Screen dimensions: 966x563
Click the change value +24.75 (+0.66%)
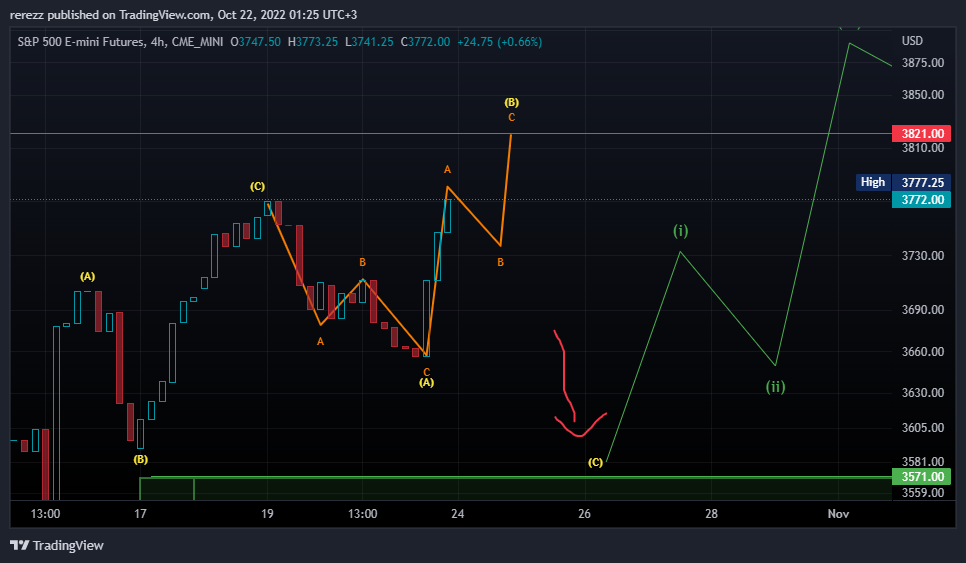click(x=500, y=42)
